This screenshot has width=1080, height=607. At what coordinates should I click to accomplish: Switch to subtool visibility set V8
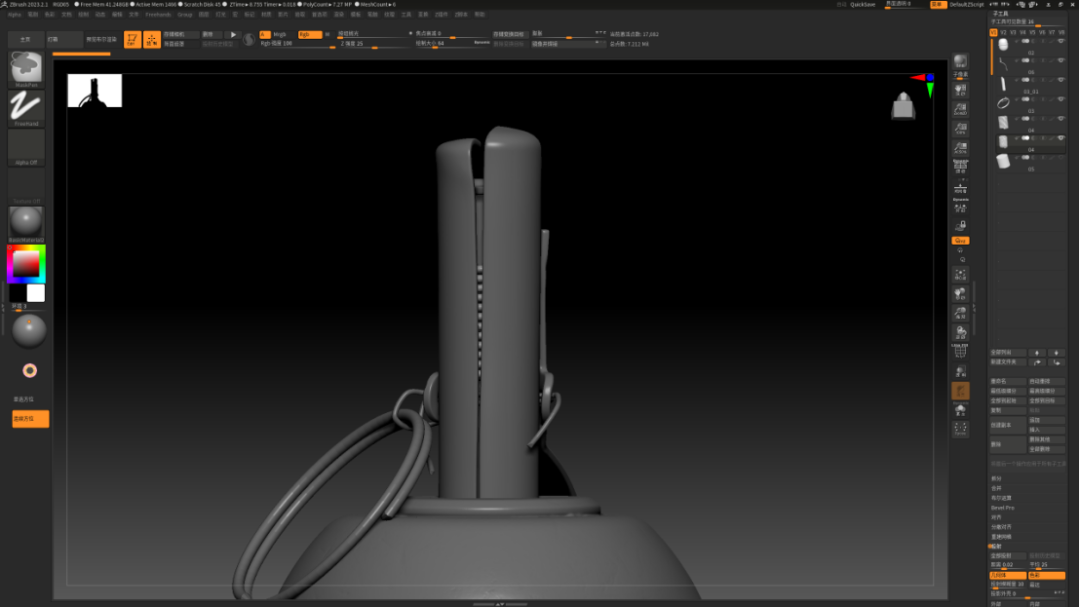[x=1061, y=32]
